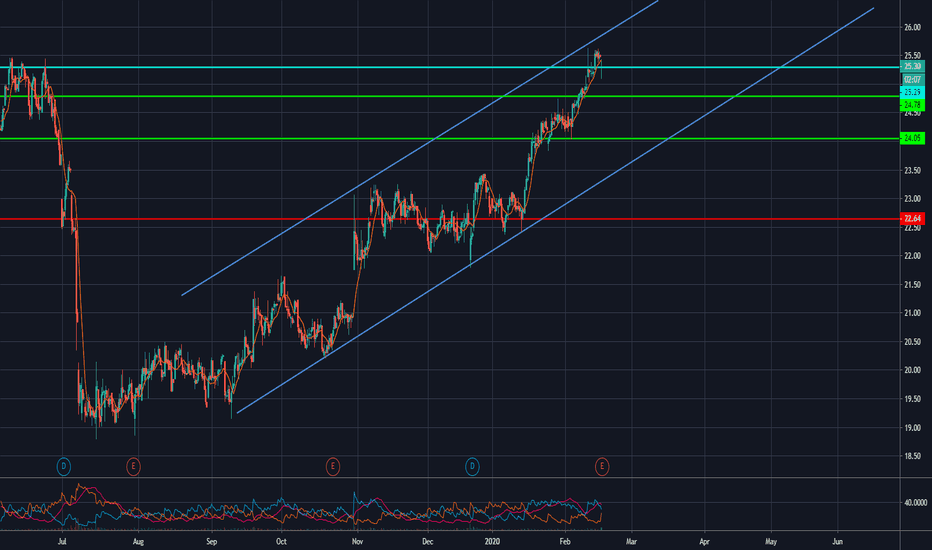
Task: Select the green 24.05 price label
Action: point(912,138)
